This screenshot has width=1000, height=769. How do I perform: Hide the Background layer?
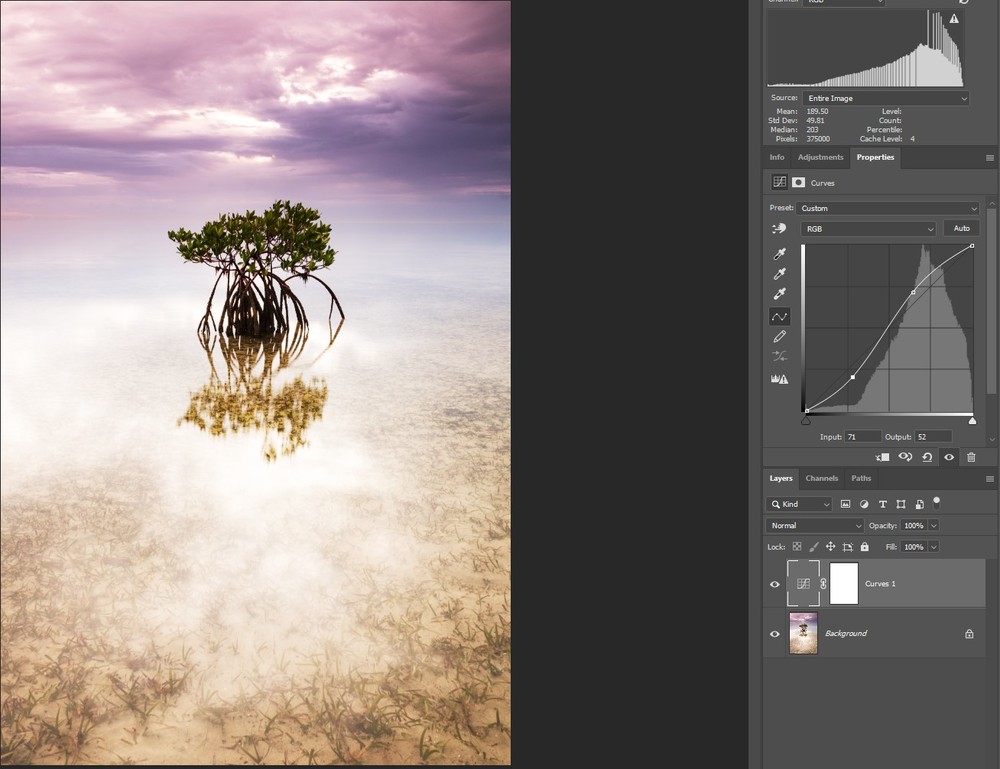pyautogui.click(x=775, y=634)
